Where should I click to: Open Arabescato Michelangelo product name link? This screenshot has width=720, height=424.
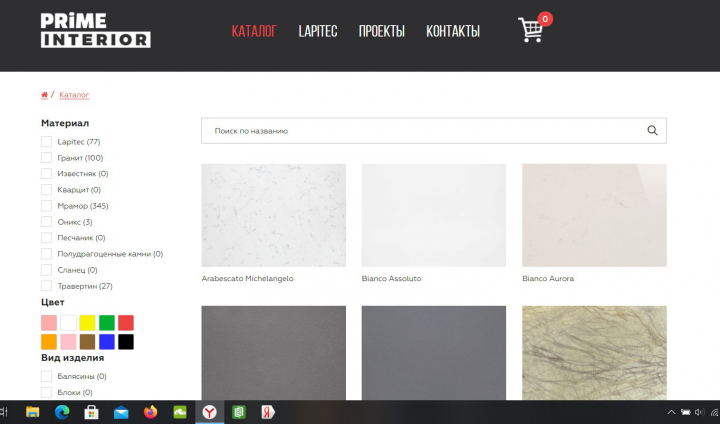point(248,278)
